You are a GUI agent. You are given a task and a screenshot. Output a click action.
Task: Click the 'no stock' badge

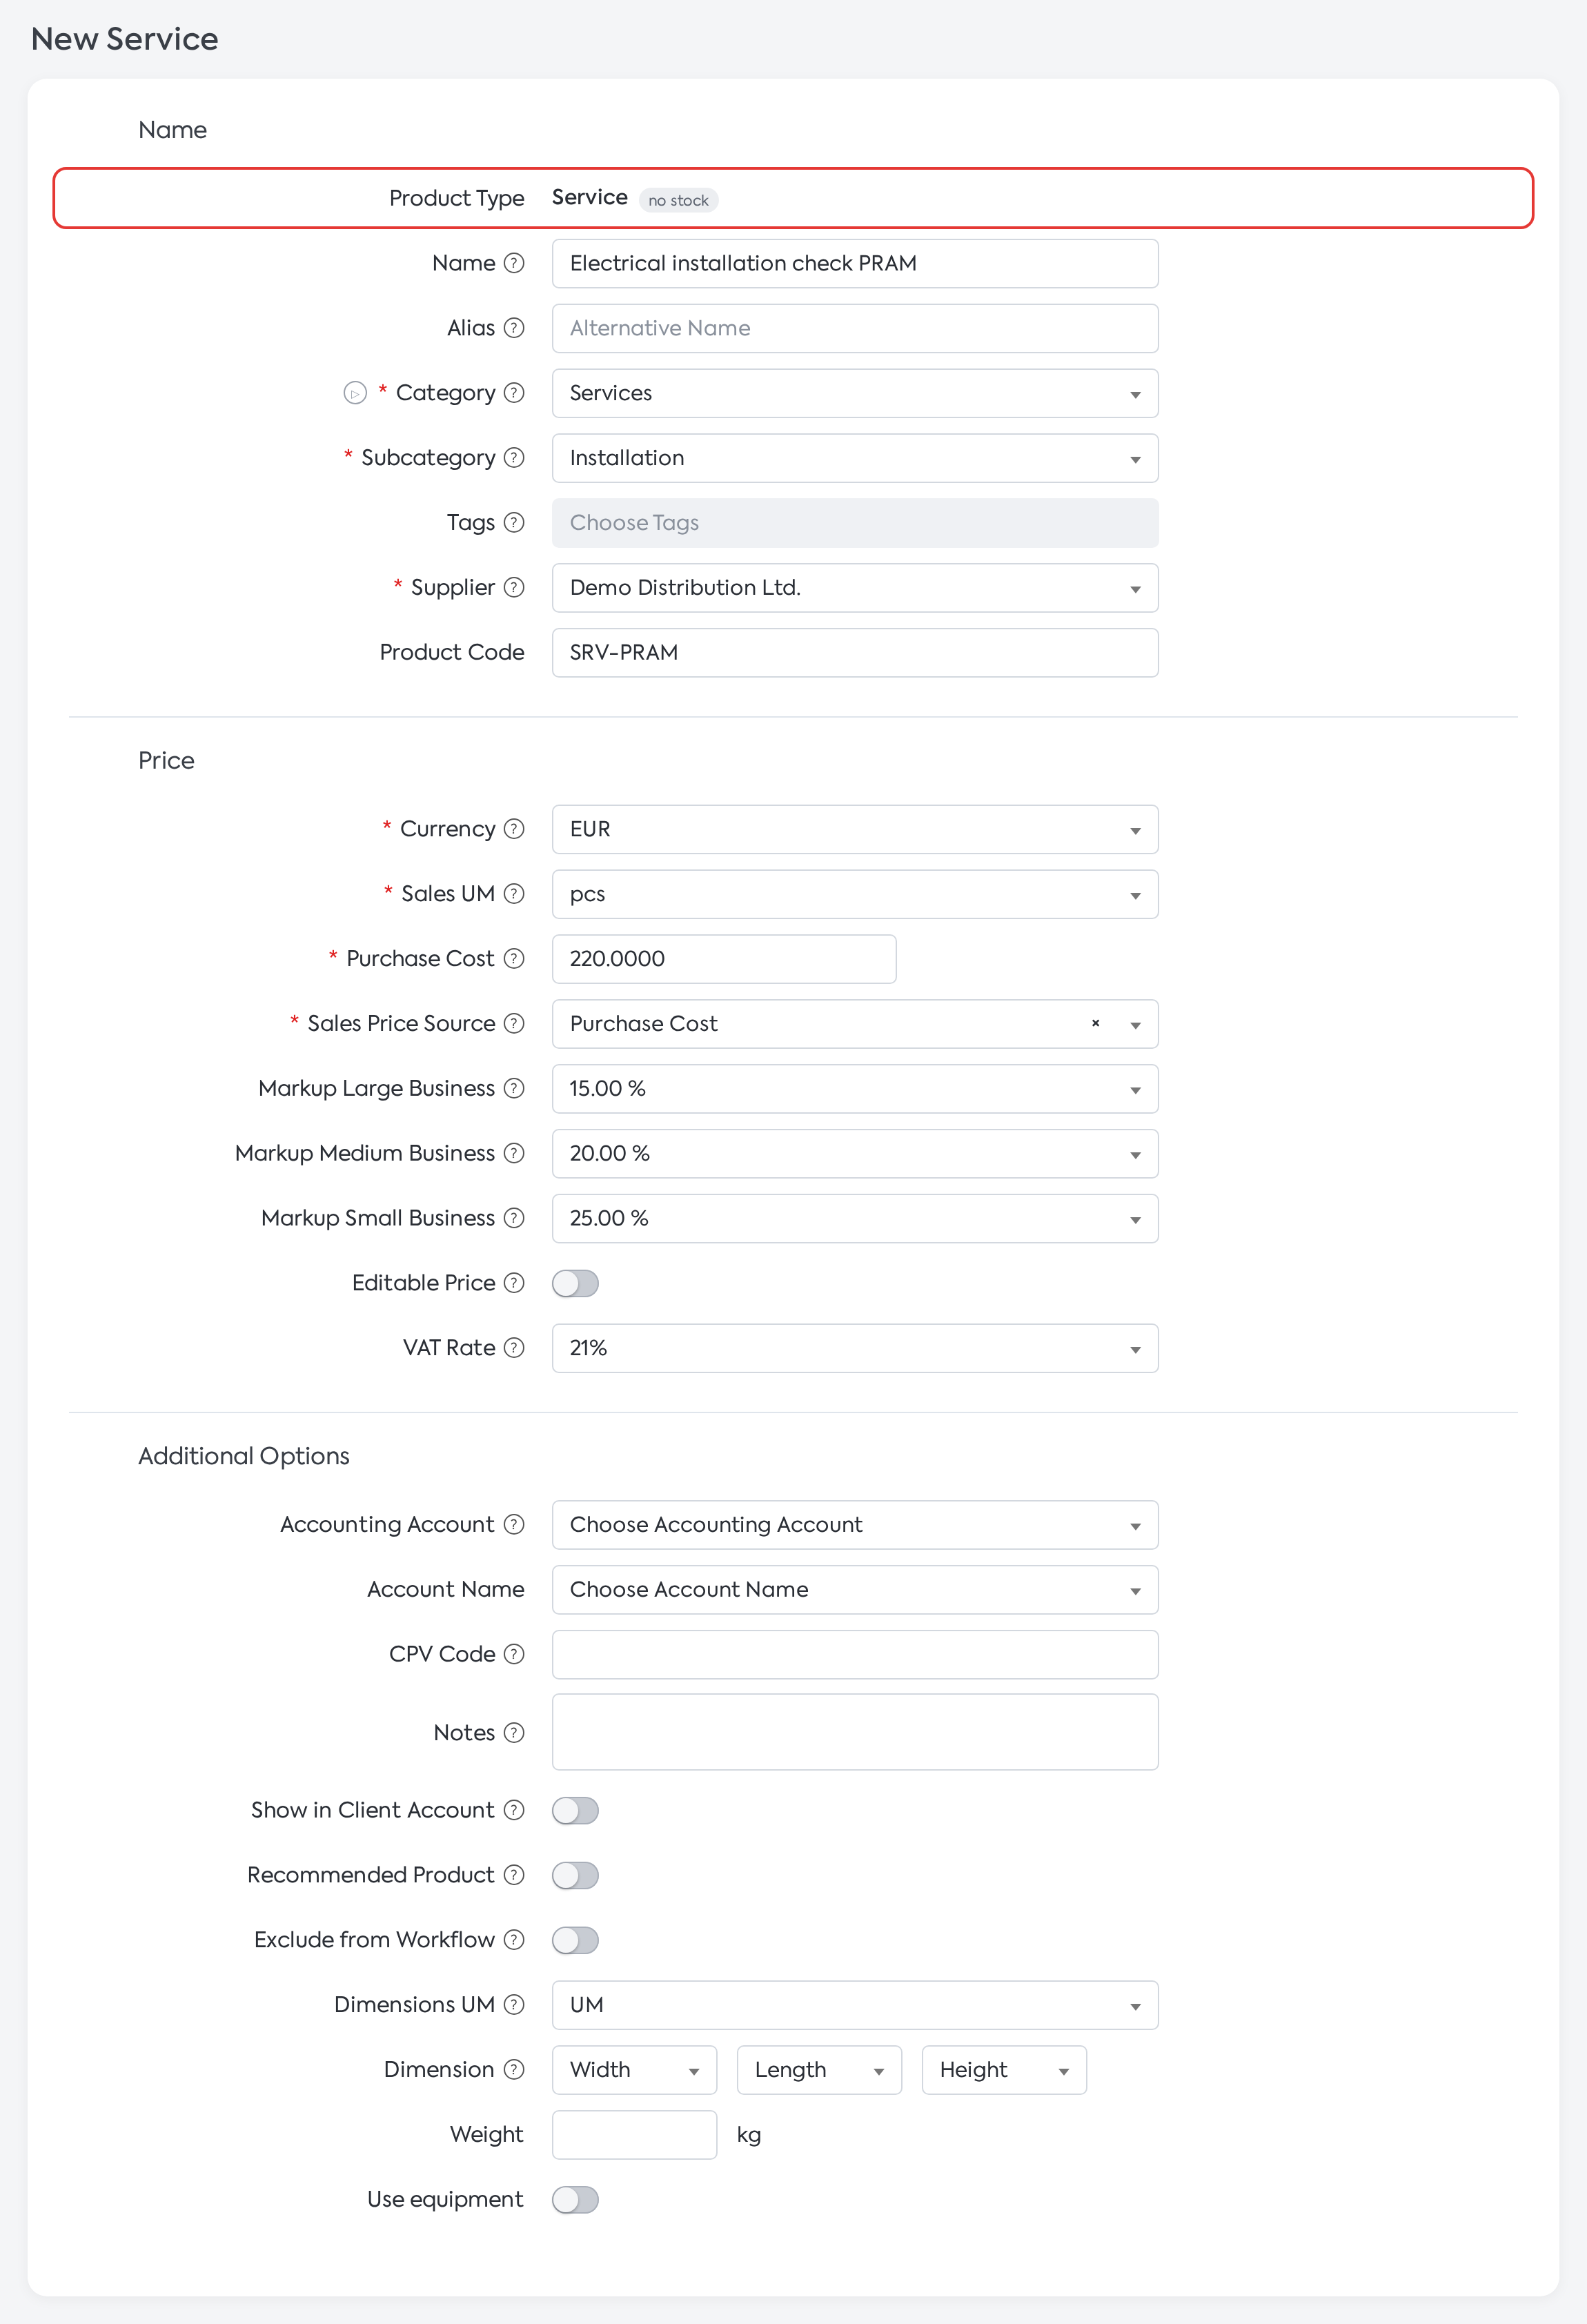tap(678, 200)
